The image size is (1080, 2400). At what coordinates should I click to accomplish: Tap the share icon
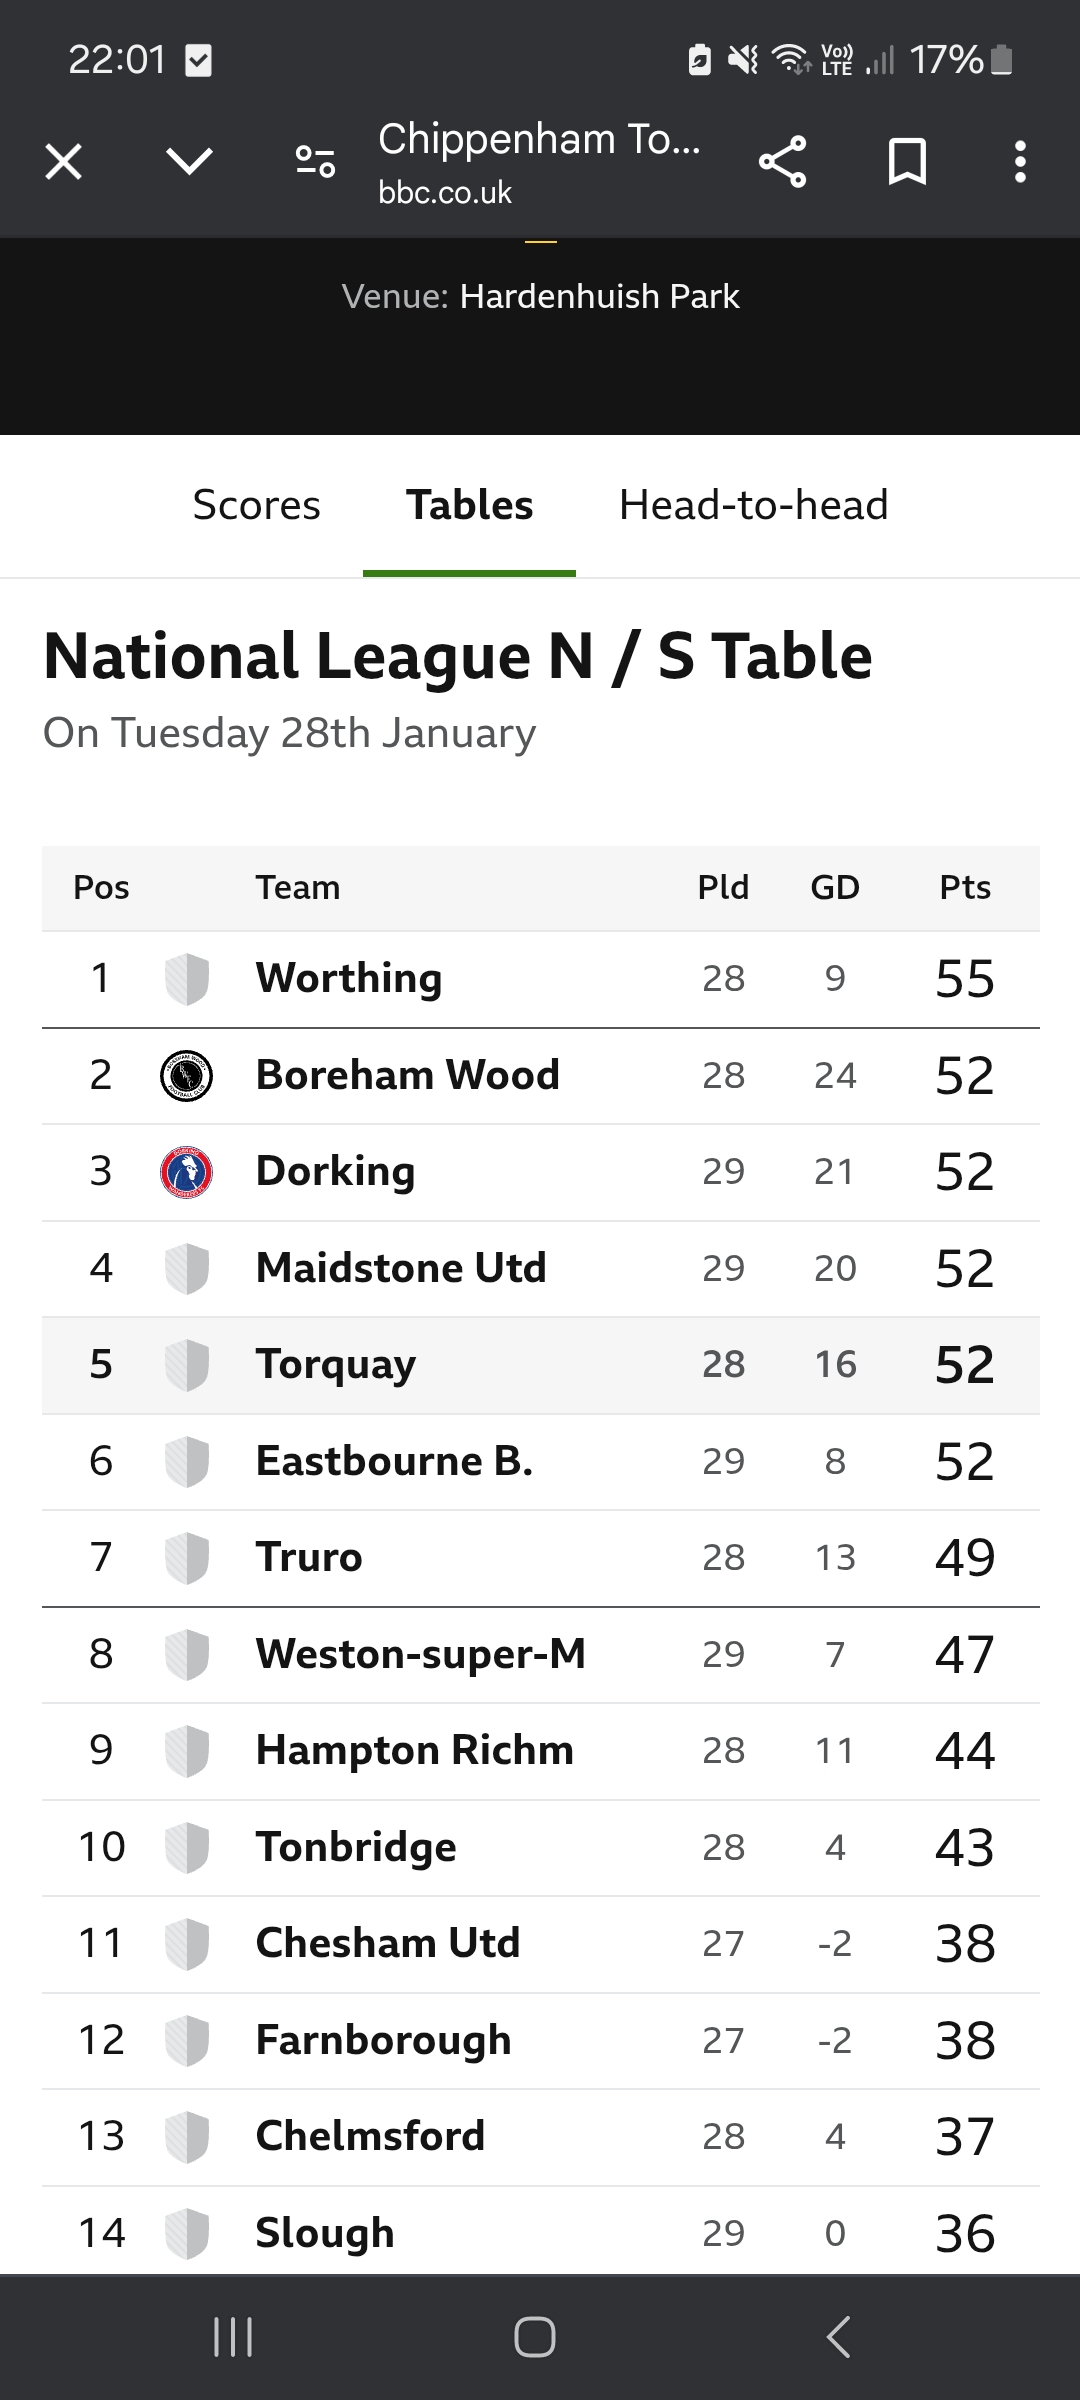click(x=782, y=162)
